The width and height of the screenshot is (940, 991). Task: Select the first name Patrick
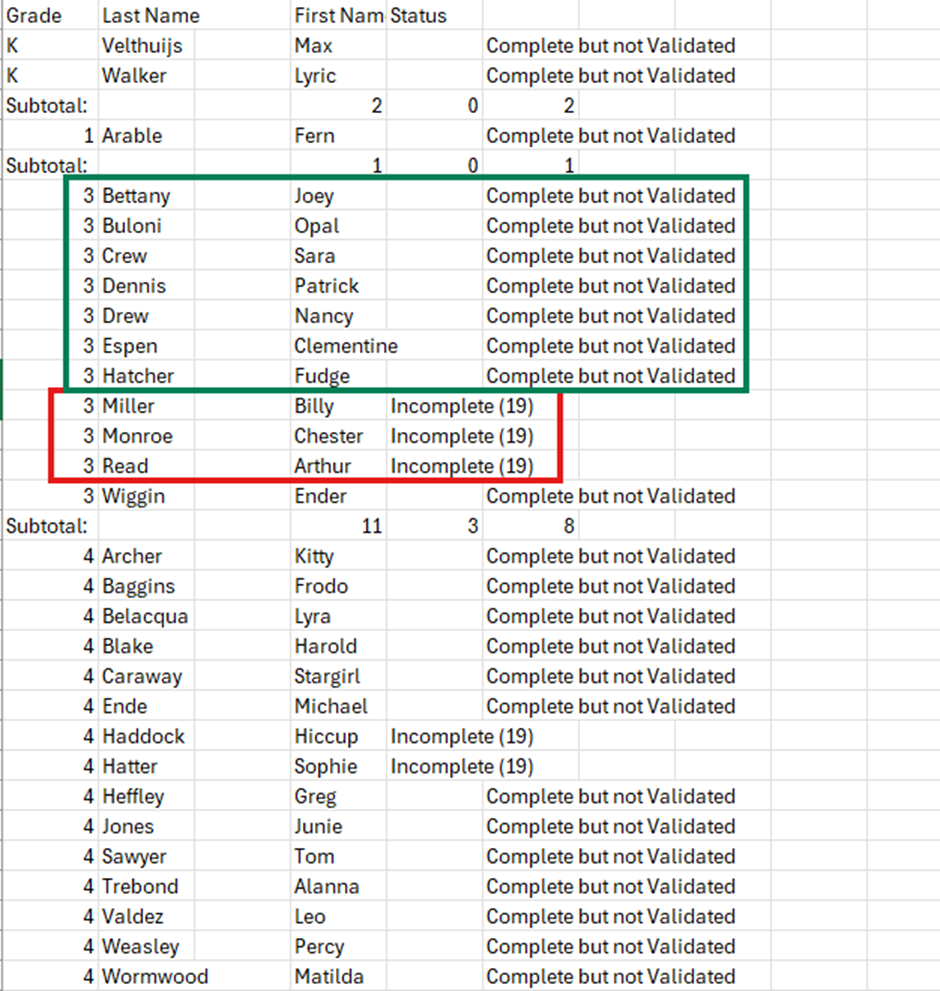tap(338, 286)
